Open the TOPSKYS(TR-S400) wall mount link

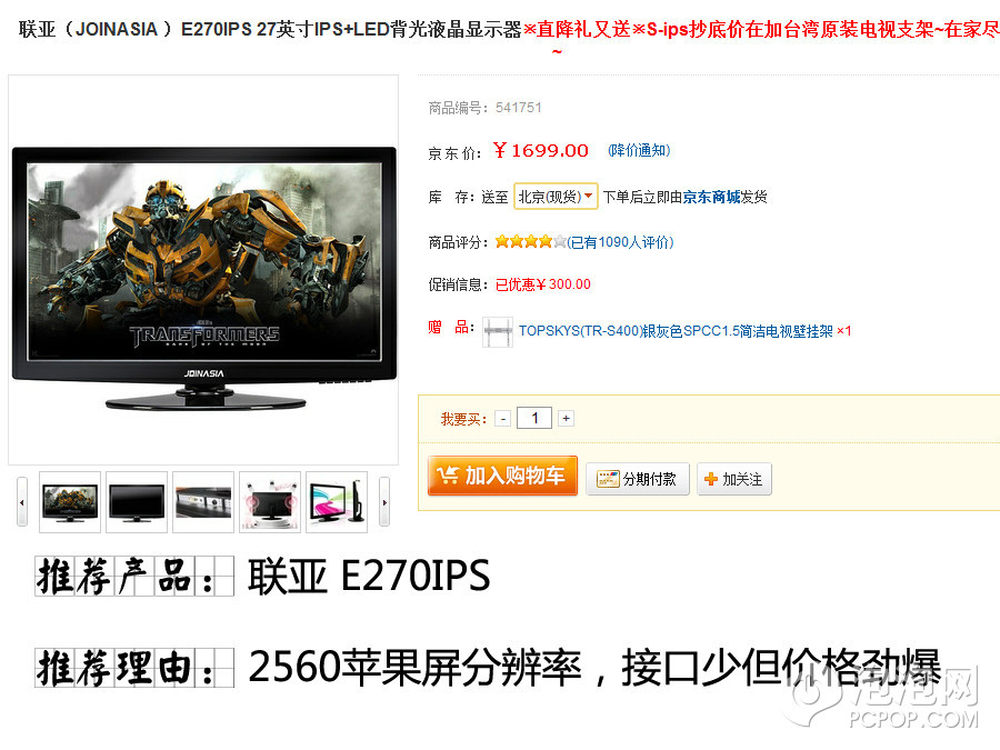675,331
